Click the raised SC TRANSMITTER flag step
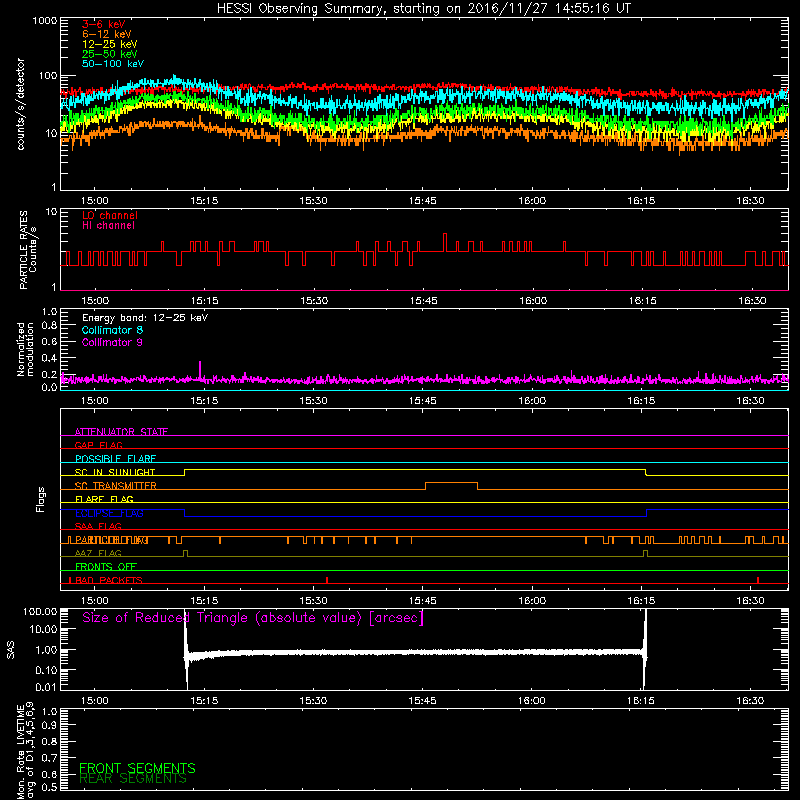The height and width of the screenshot is (800, 800). pos(452,483)
